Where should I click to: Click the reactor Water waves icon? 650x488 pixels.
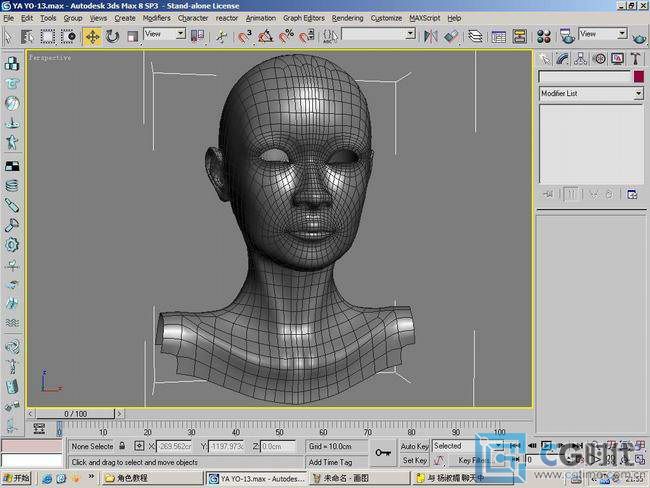[x=12, y=323]
